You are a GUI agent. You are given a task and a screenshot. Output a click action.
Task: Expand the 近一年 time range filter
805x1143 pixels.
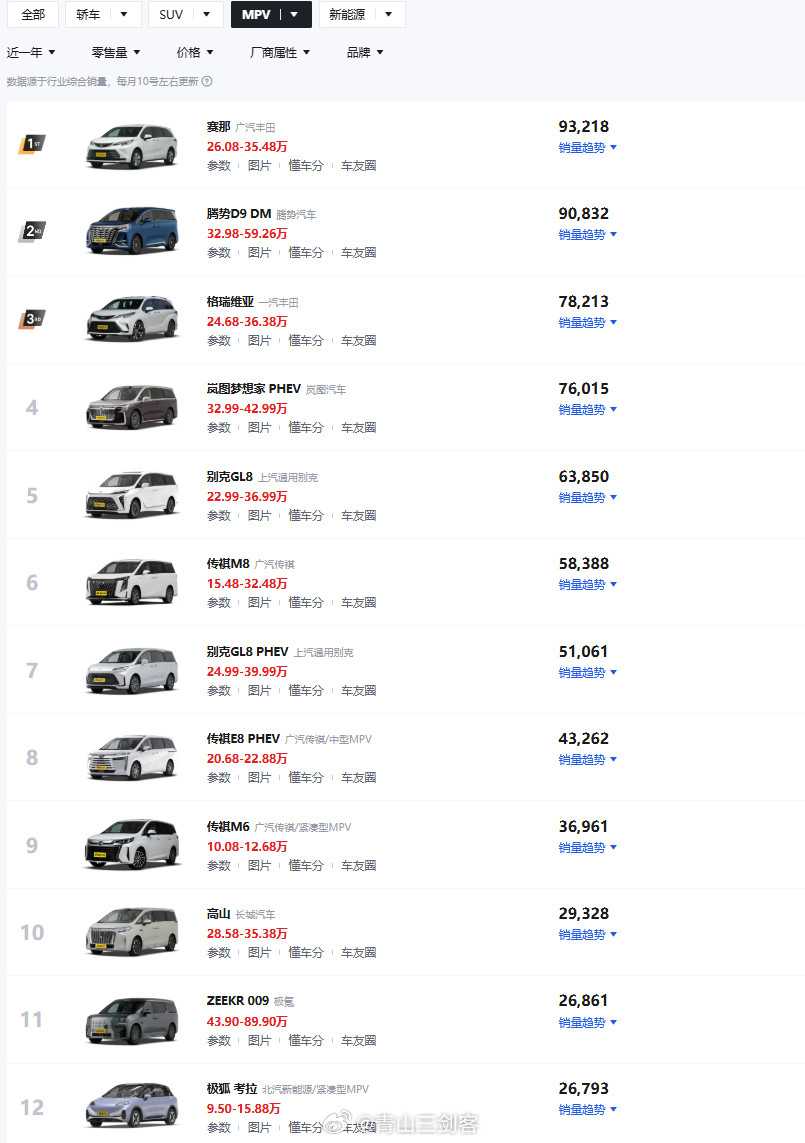[x=31, y=52]
